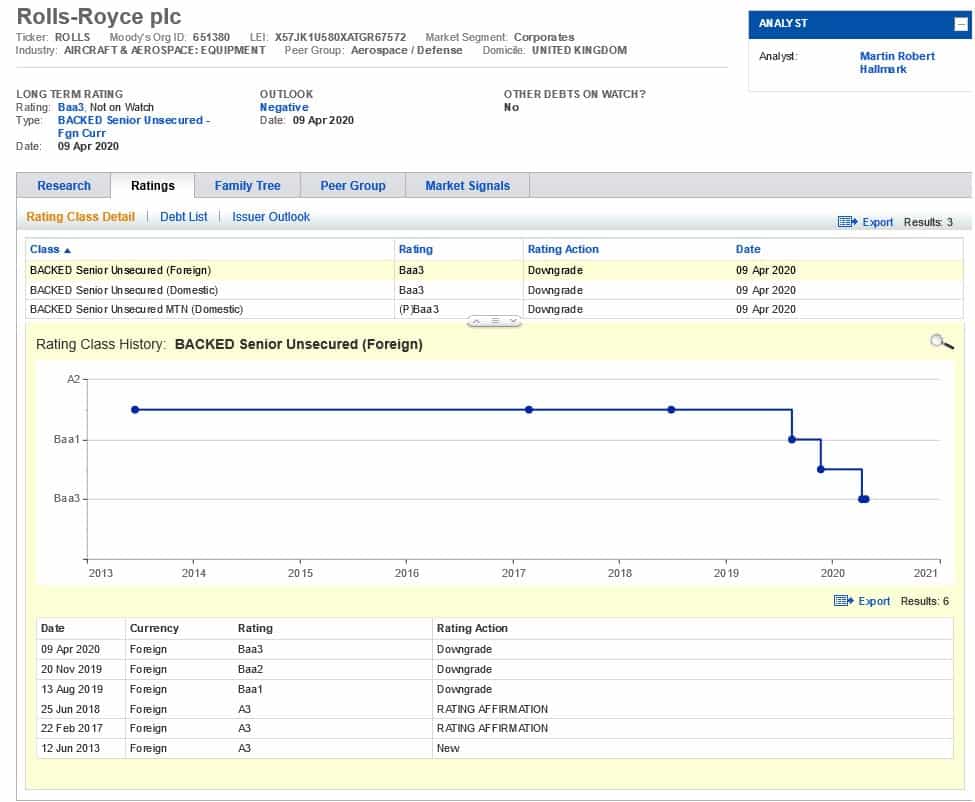975x802 pixels.
Task: Click the 13 Aug 2019 history row
Action: click(x=494, y=689)
